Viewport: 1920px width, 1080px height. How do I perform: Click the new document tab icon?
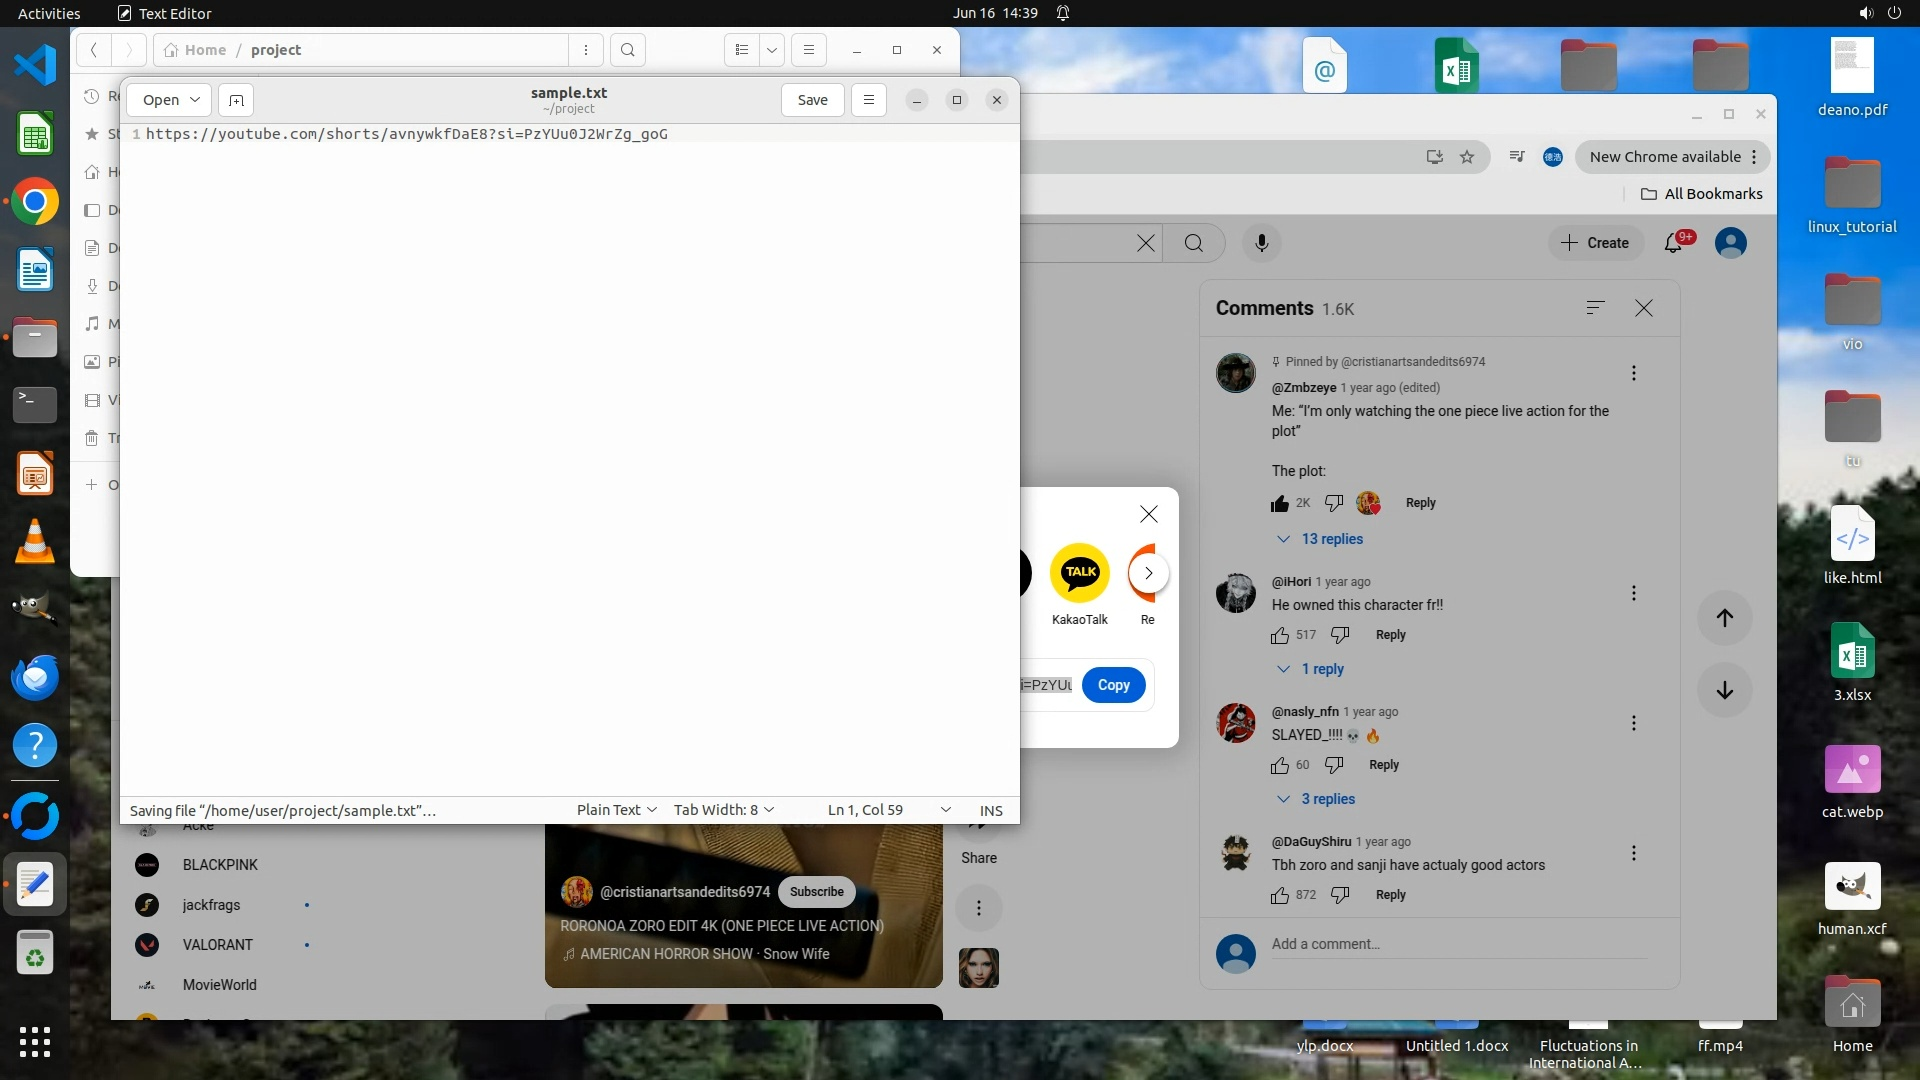click(236, 100)
